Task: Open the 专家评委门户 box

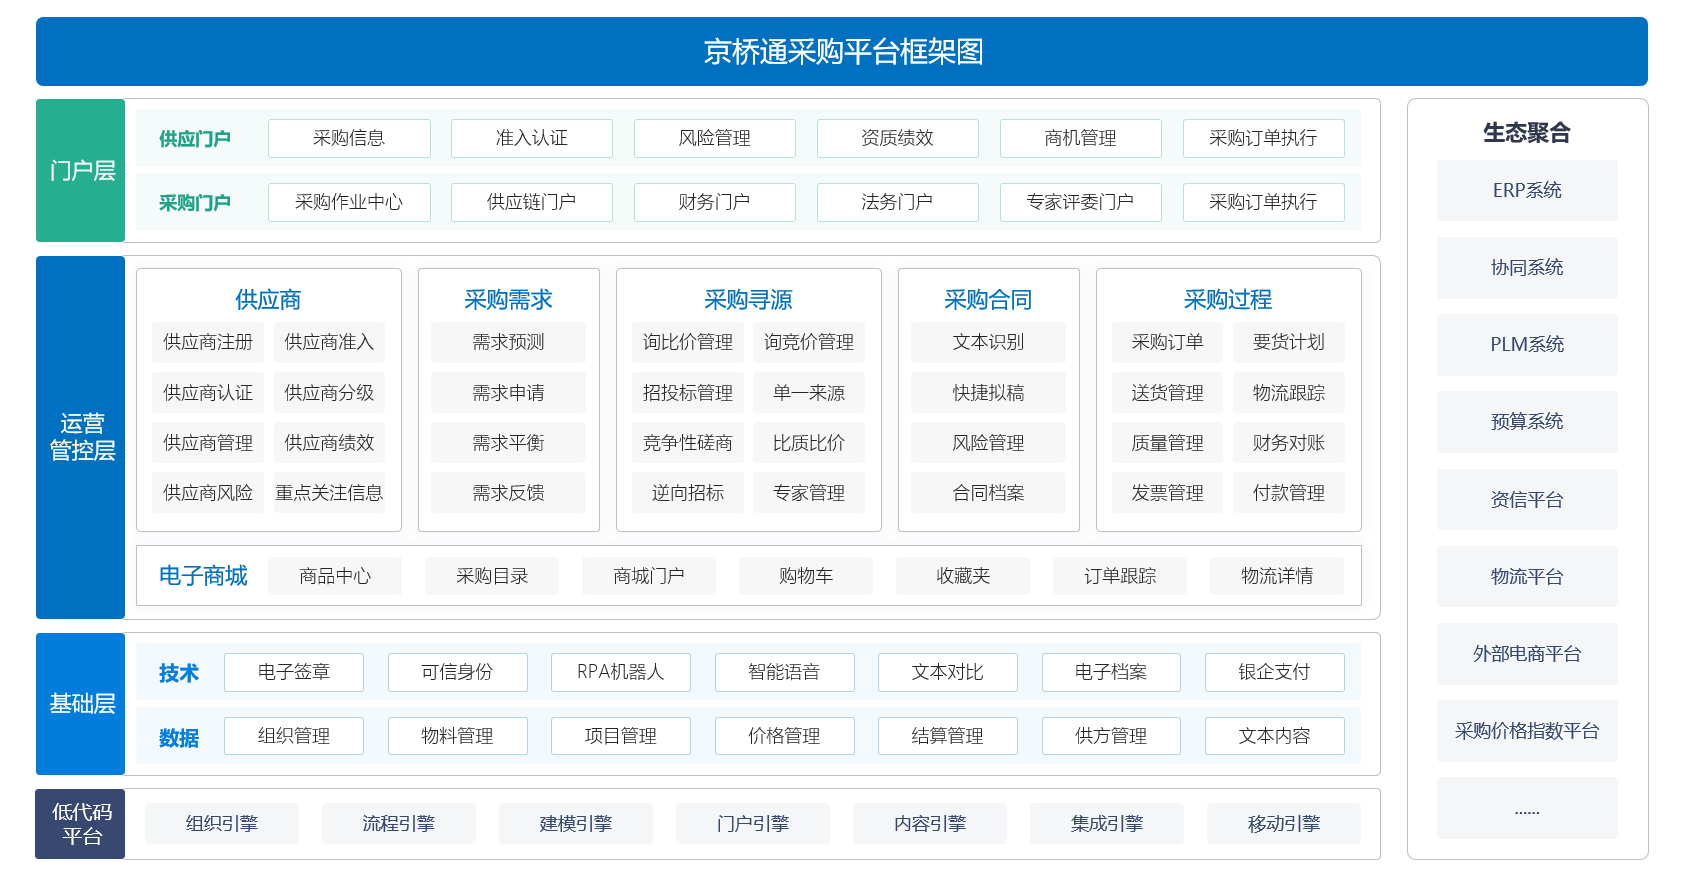Action: tap(1081, 202)
